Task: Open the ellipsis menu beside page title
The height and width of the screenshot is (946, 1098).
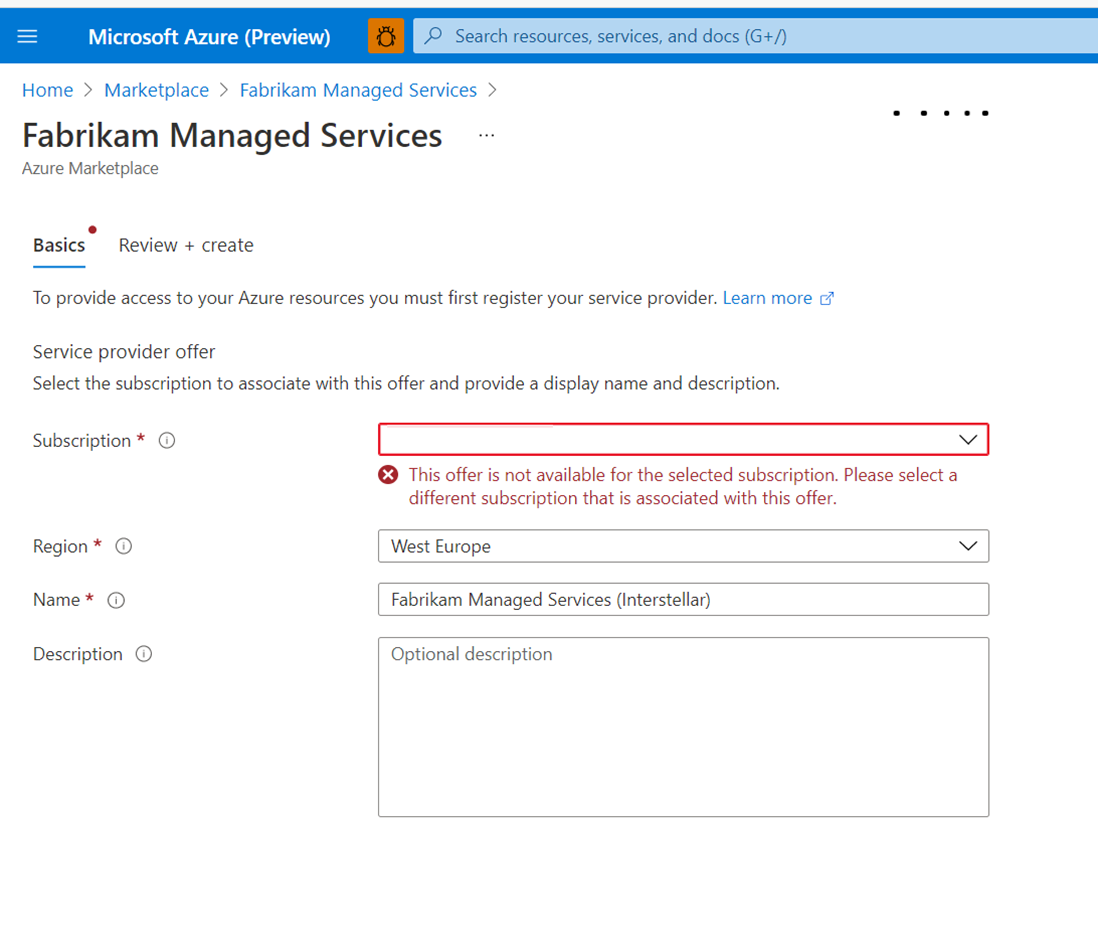Action: click(x=487, y=135)
